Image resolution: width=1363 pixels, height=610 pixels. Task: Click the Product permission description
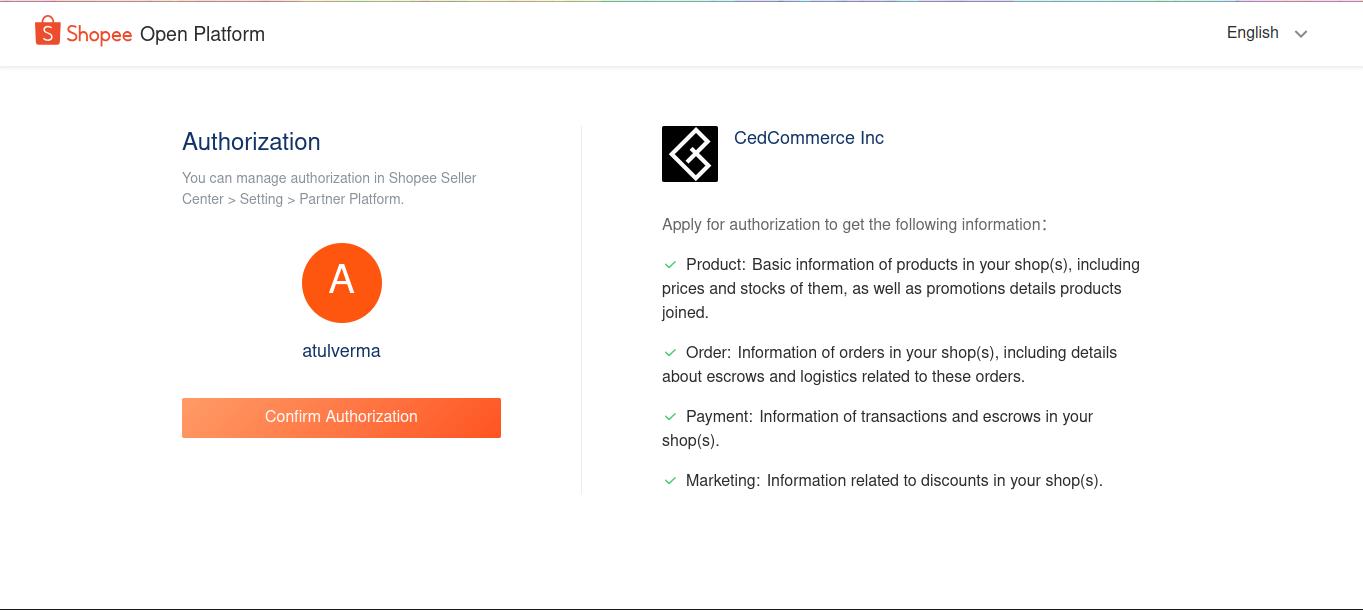(901, 289)
